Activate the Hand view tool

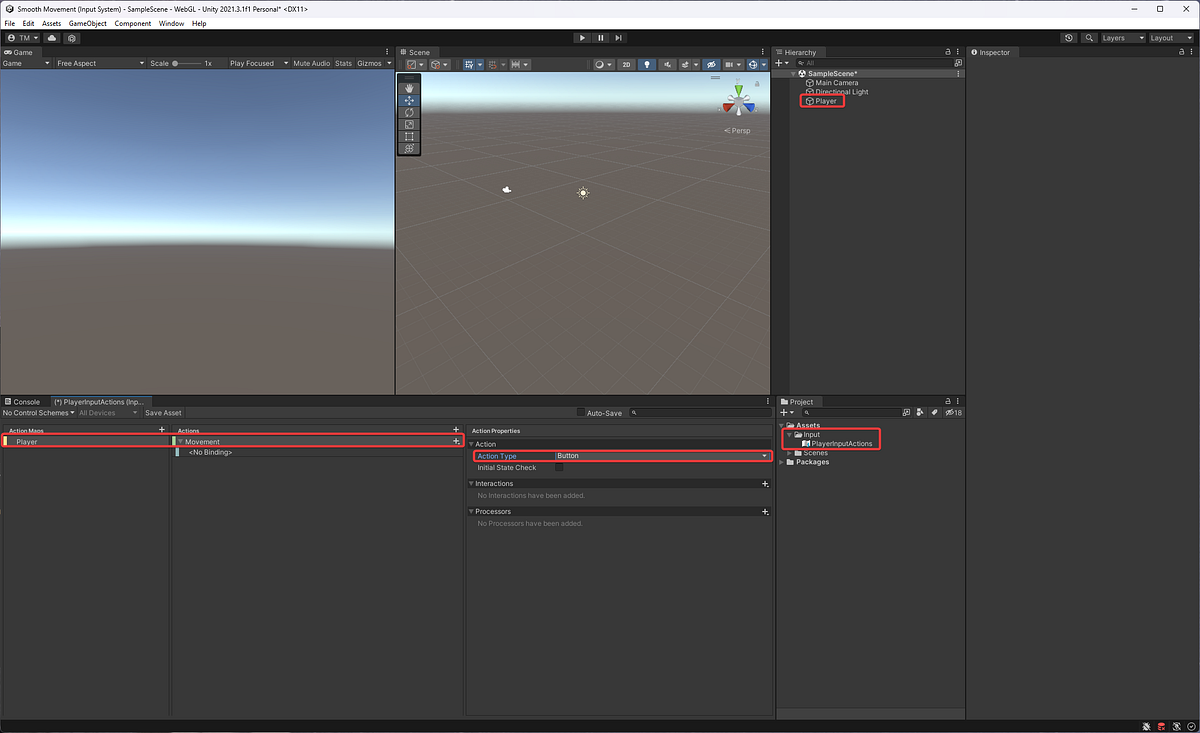pos(408,88)
